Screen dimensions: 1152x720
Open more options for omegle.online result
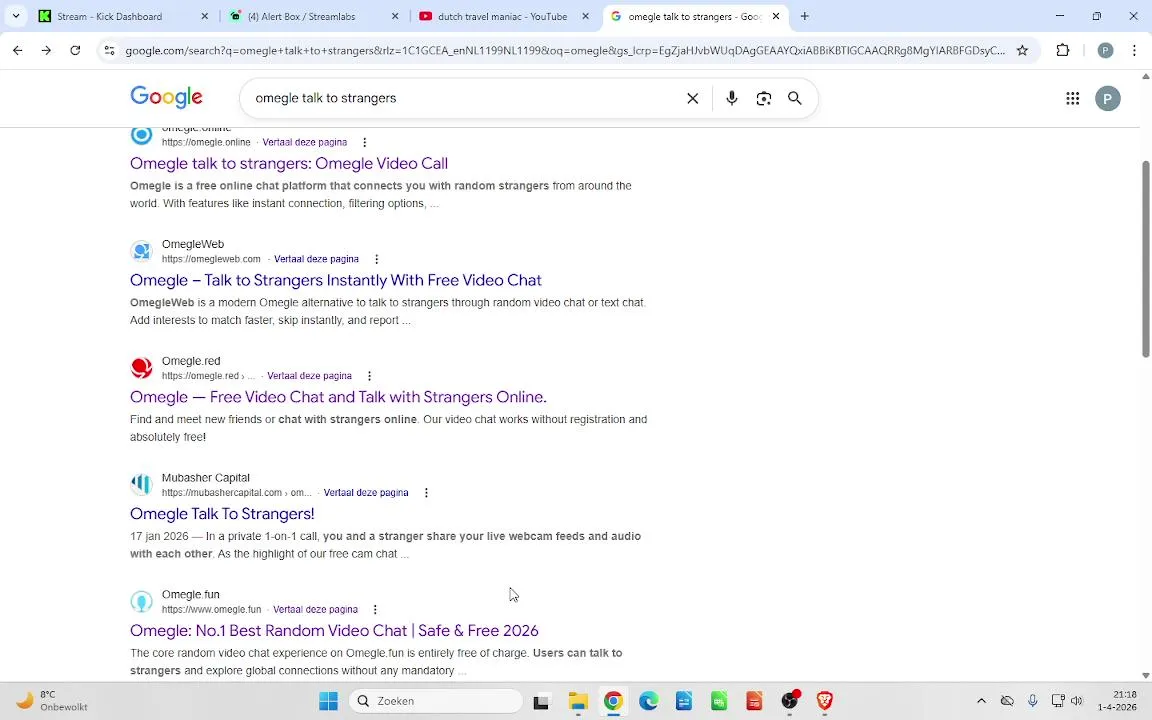[364, 143]
